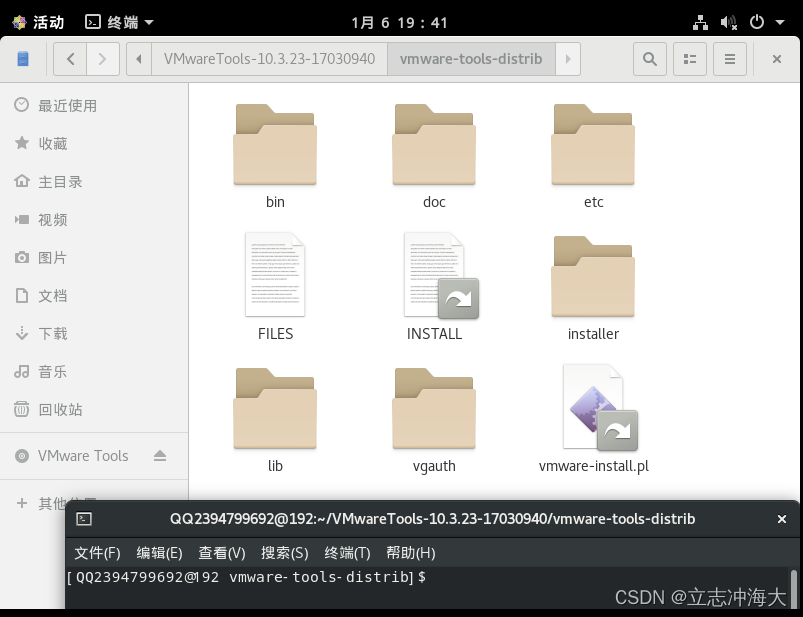Open the 查看(V) terminal menu
Screen dimensions: 803x617
click(222, 552)
